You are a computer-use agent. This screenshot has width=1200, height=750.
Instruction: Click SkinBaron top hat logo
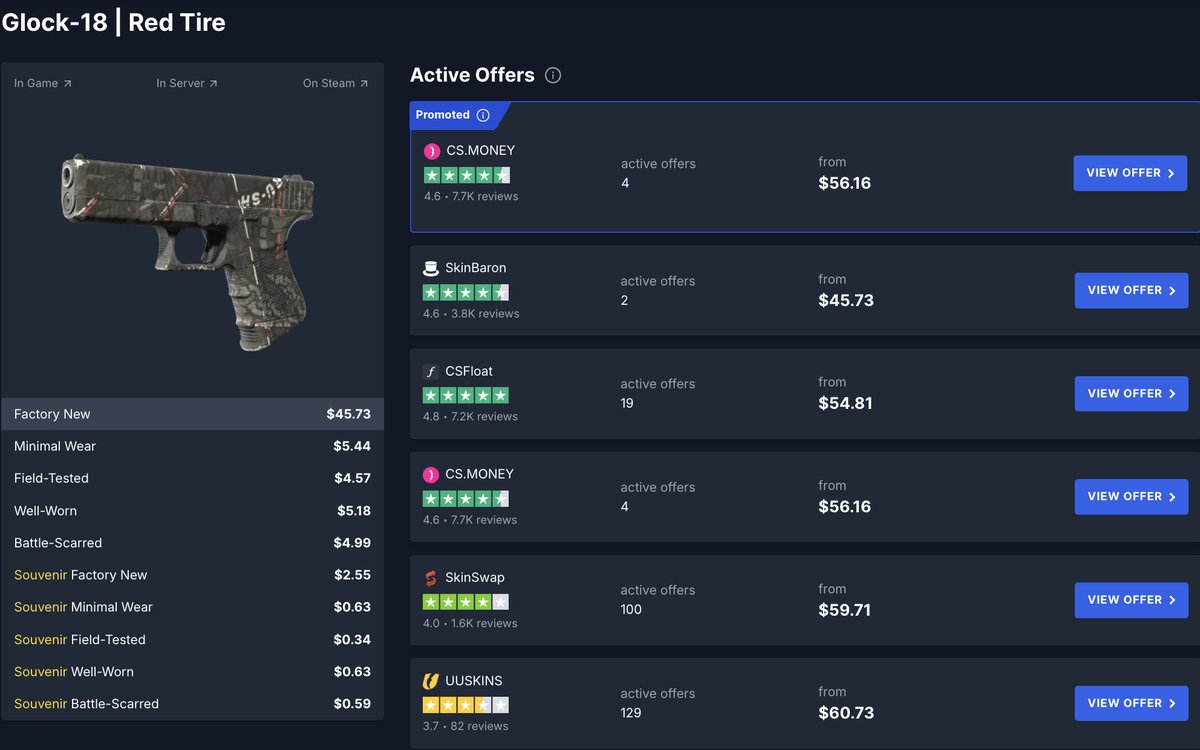431,268
